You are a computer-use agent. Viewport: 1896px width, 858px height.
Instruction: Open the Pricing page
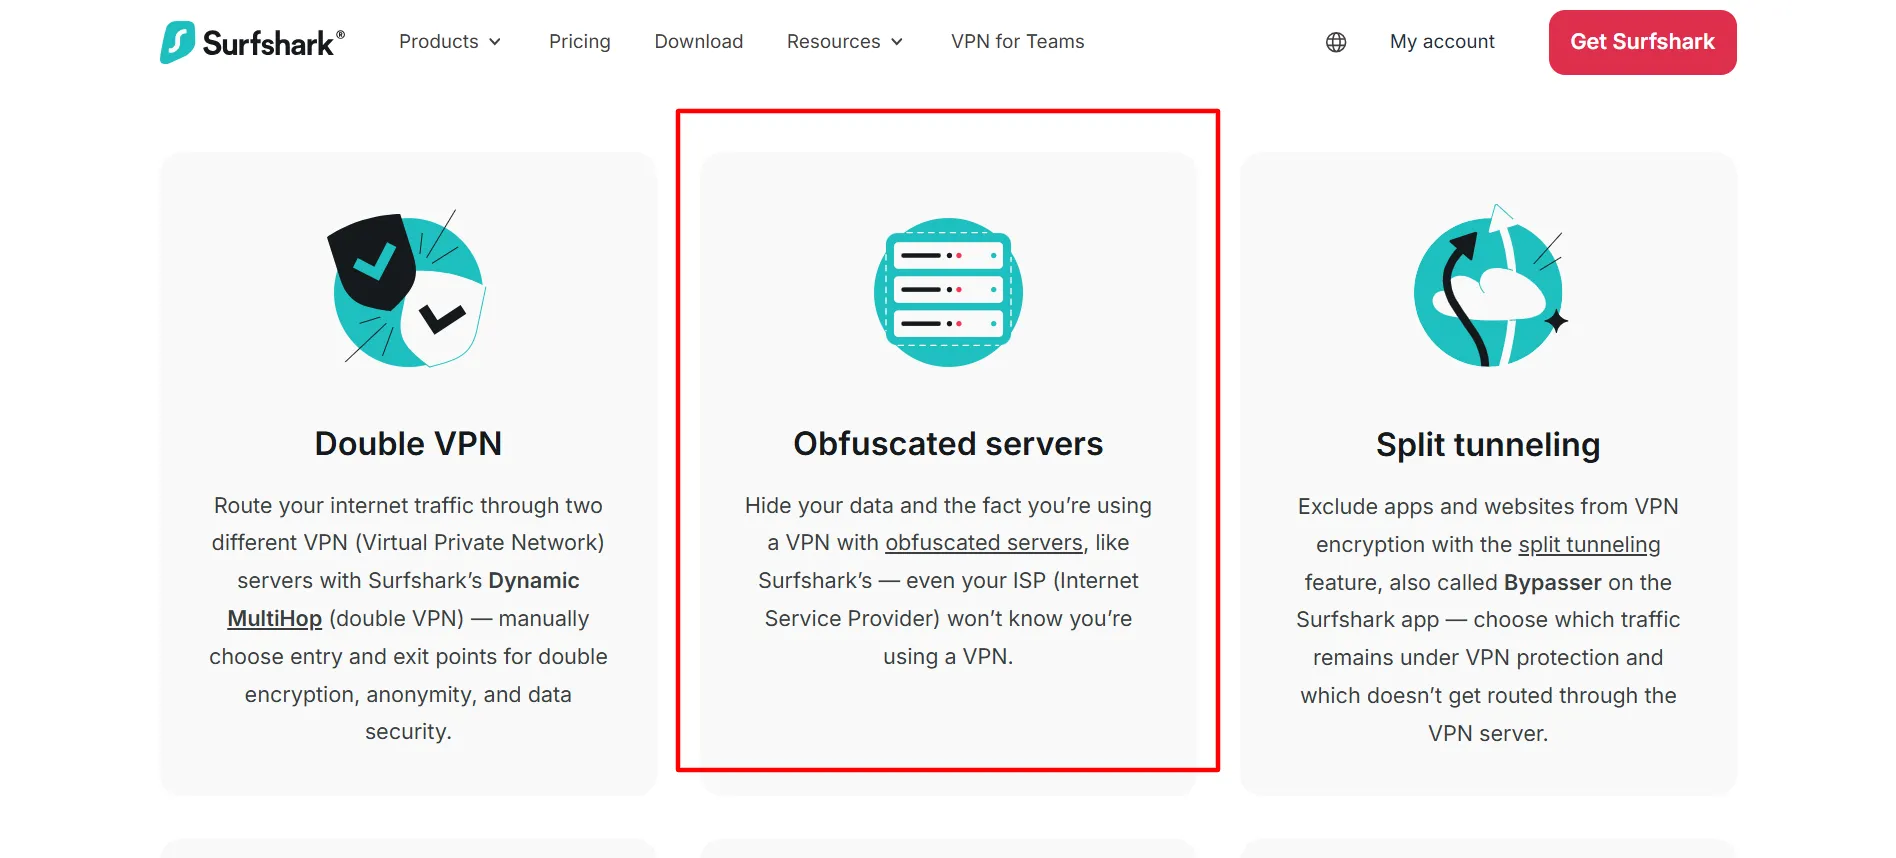580,41
